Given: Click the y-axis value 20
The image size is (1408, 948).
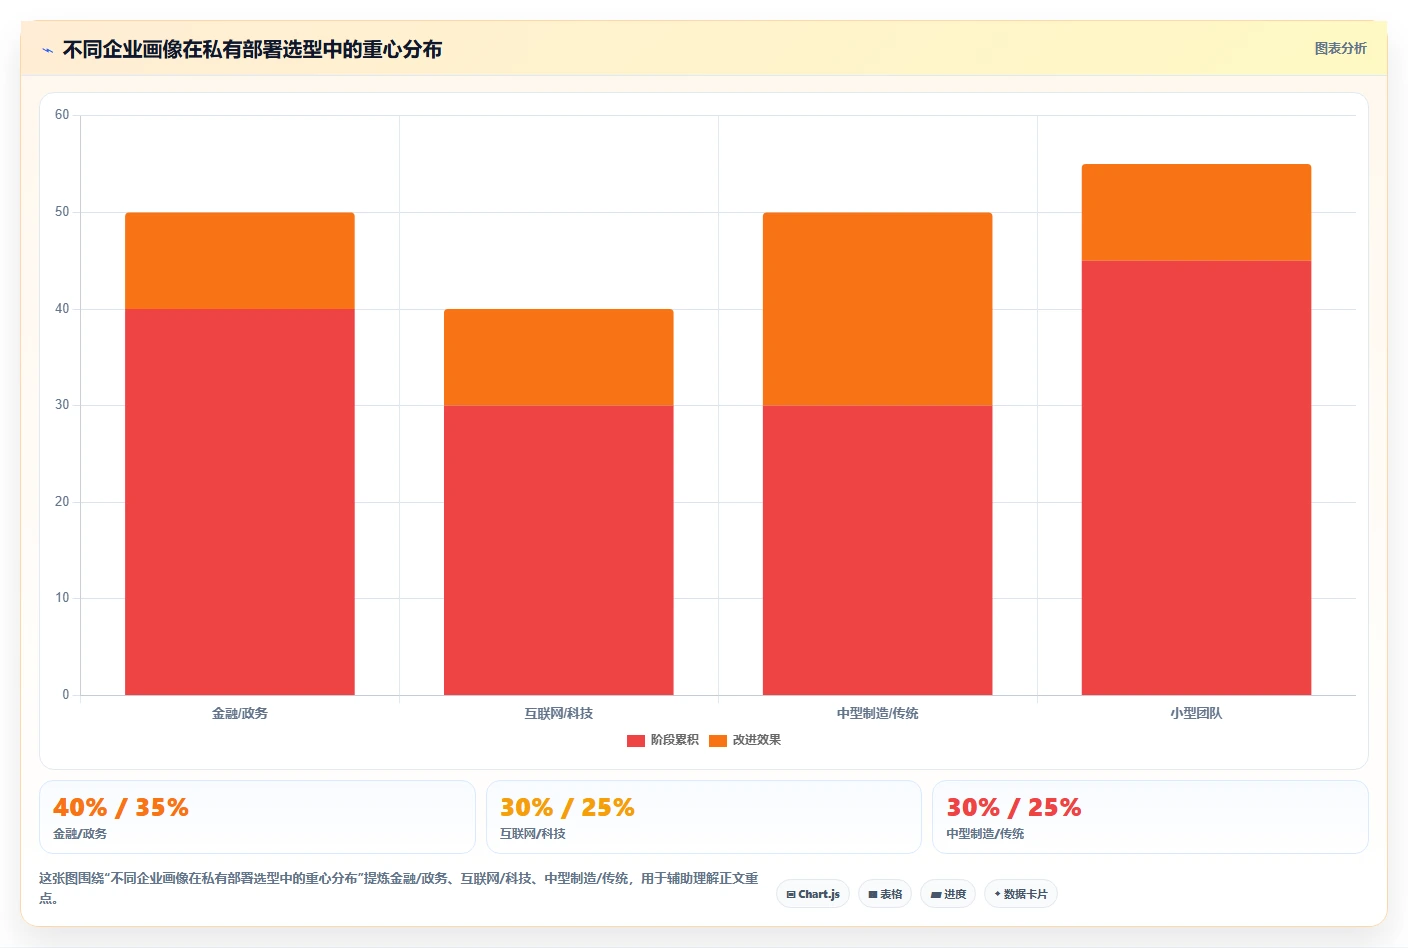Looking at the screenshot, I should pyautogui.click(x=62, y=502).
